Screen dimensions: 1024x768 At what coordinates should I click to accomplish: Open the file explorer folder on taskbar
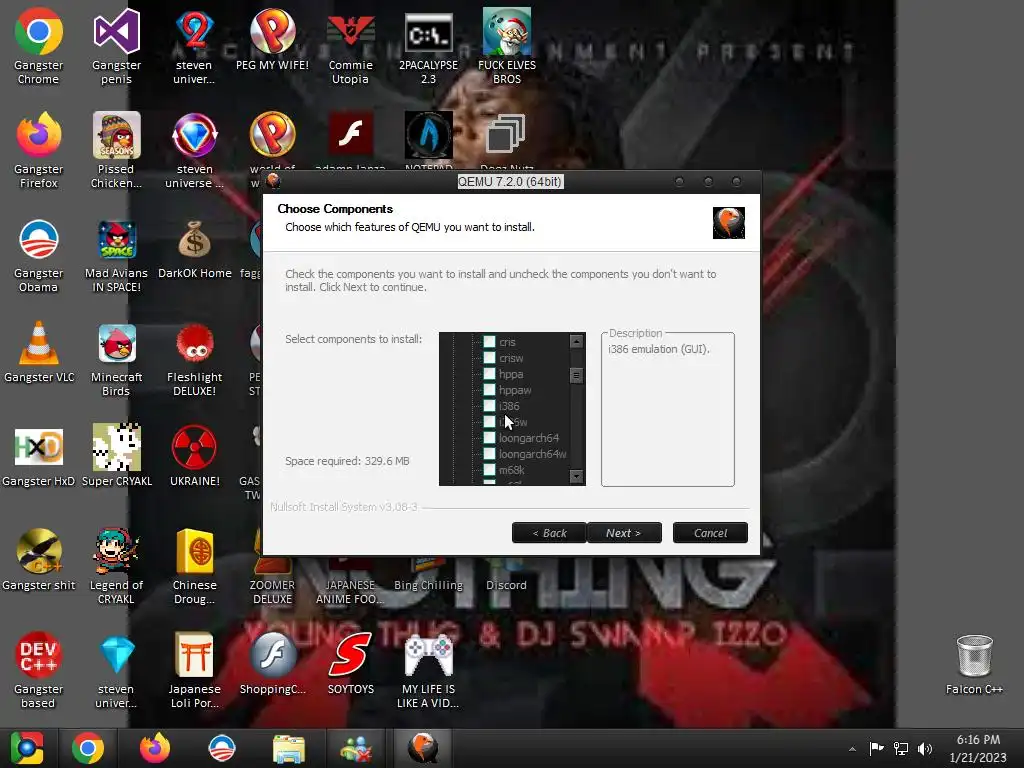288,748
